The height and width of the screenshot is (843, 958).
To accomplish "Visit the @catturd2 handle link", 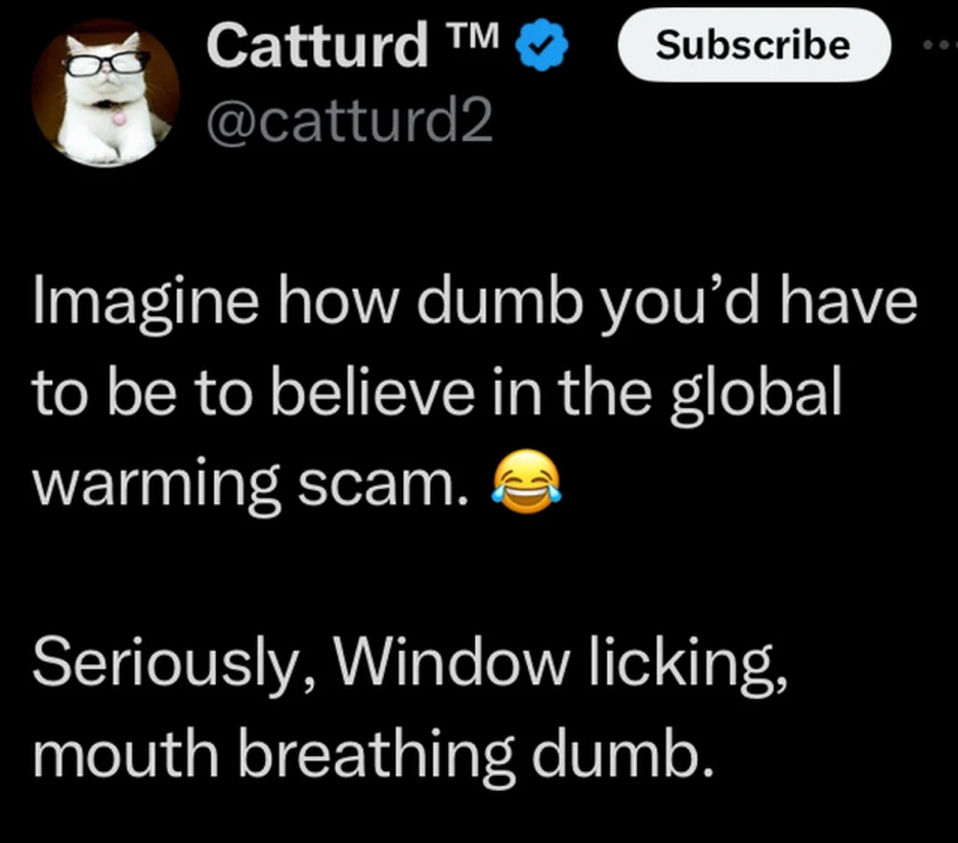I will (x=349, y=120).
